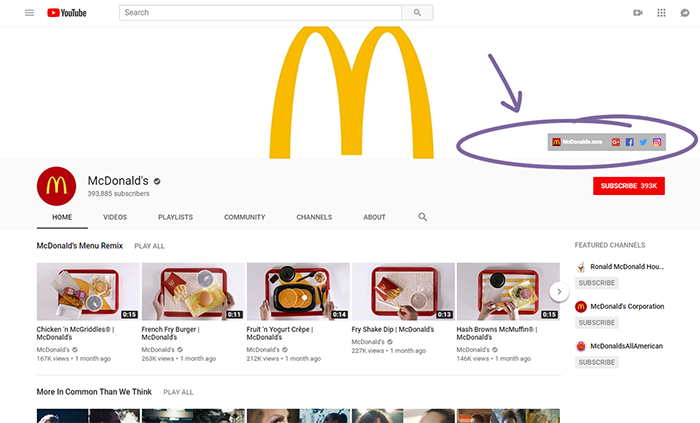Go to YouTube home via logo
The height and width of the screenshot is (423, 700).
[x=67, y=12]
